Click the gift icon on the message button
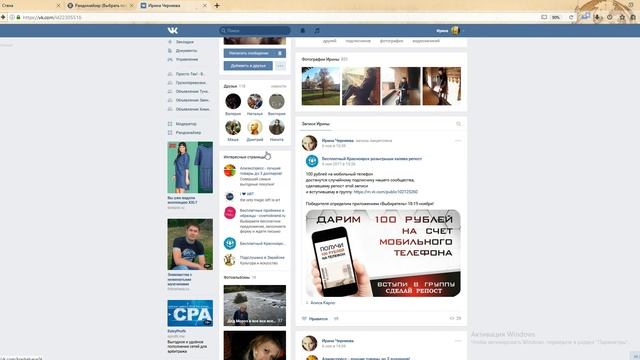640x360 pixels. click(280, 53)
